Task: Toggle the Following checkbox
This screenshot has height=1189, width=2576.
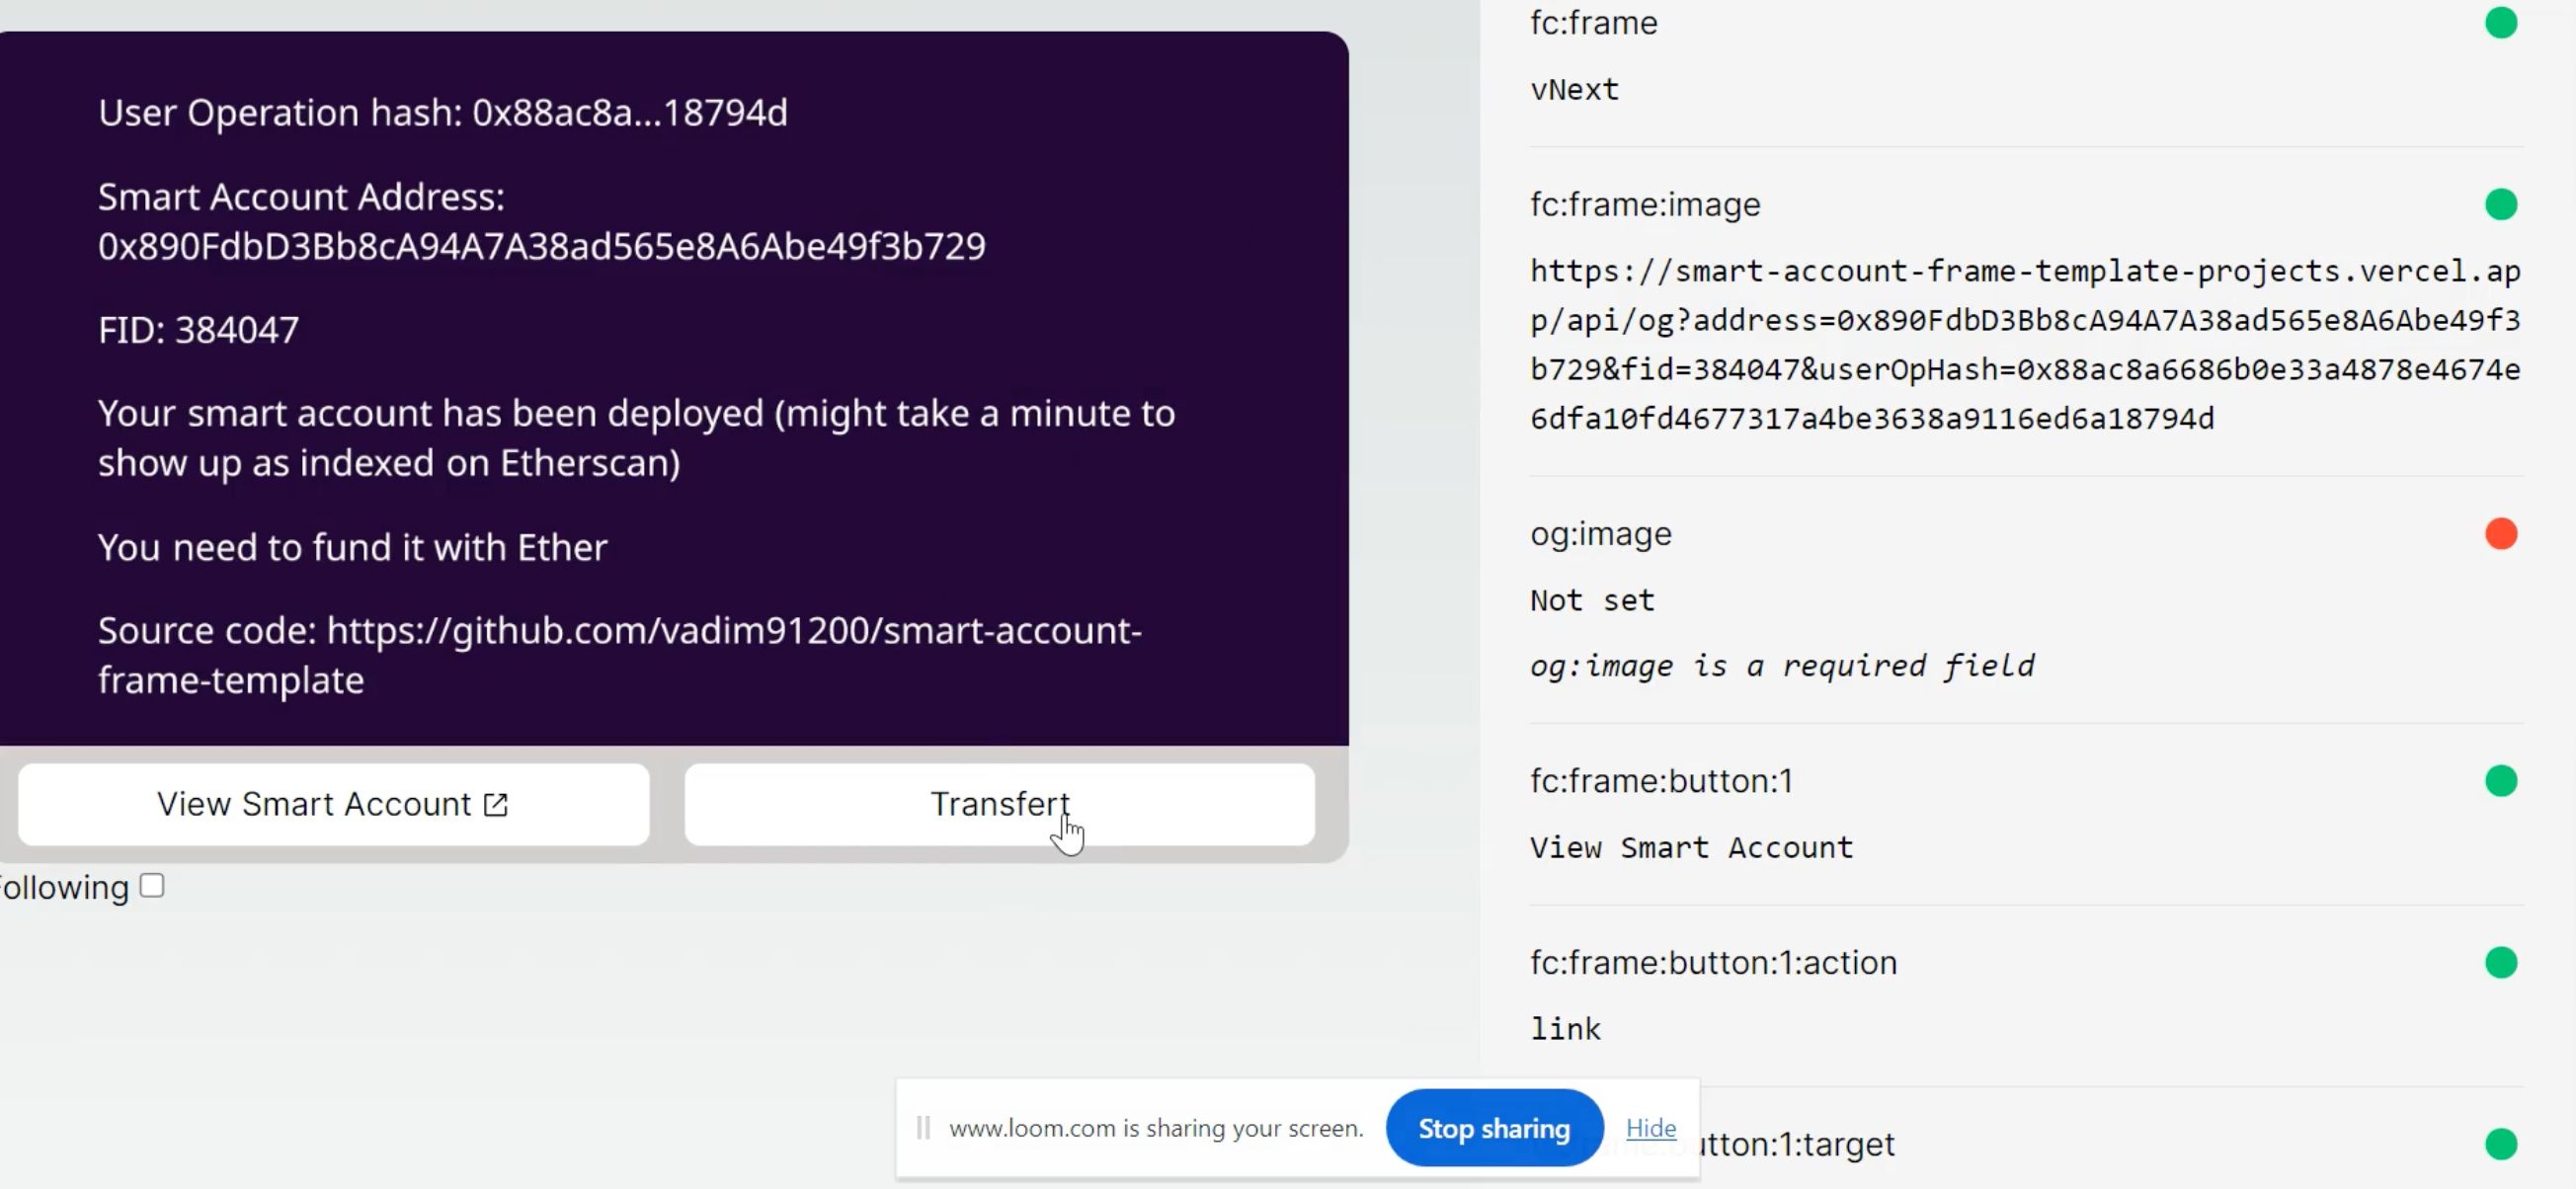Action: [152, 885]
